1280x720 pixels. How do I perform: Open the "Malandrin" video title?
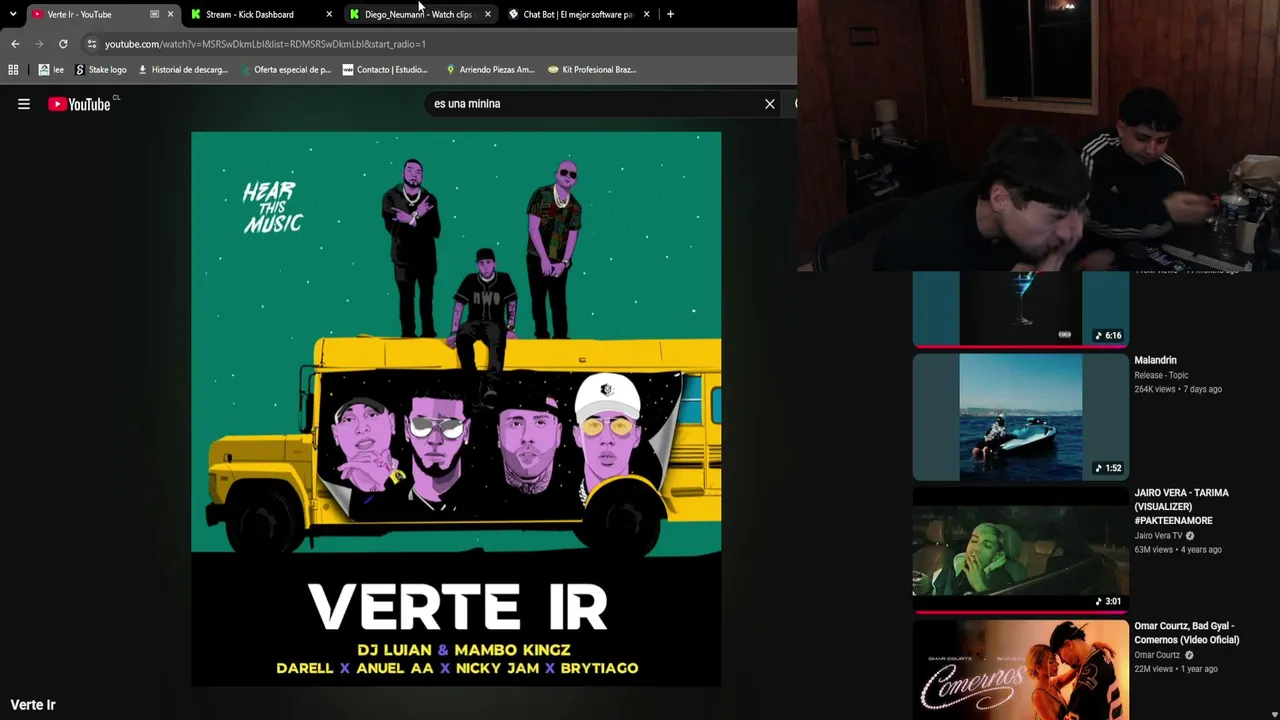[x=1155, y=360]
